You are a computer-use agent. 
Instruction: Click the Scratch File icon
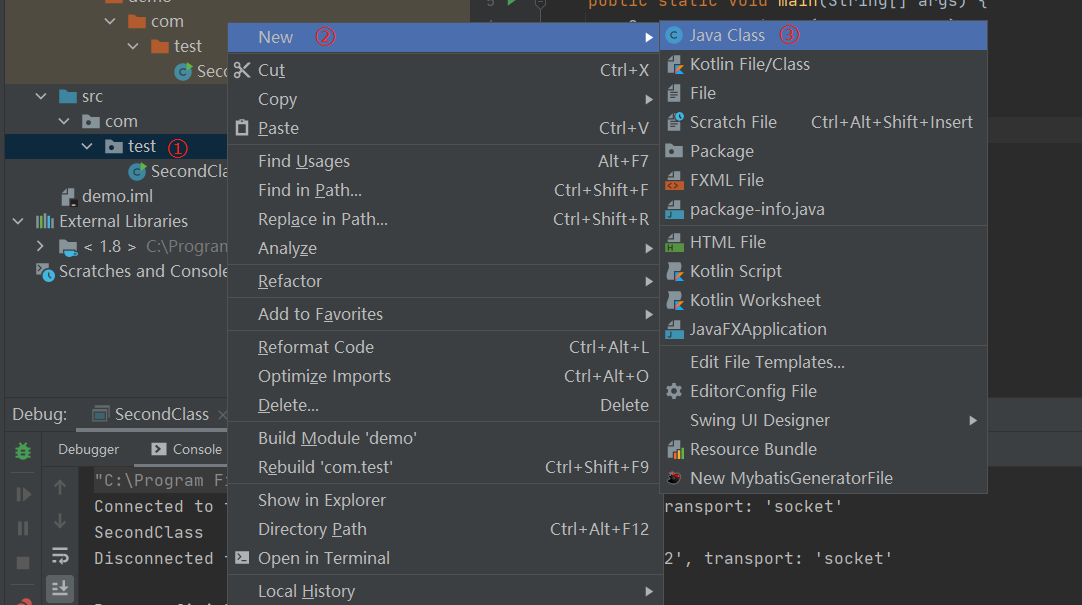coord(674,122)
